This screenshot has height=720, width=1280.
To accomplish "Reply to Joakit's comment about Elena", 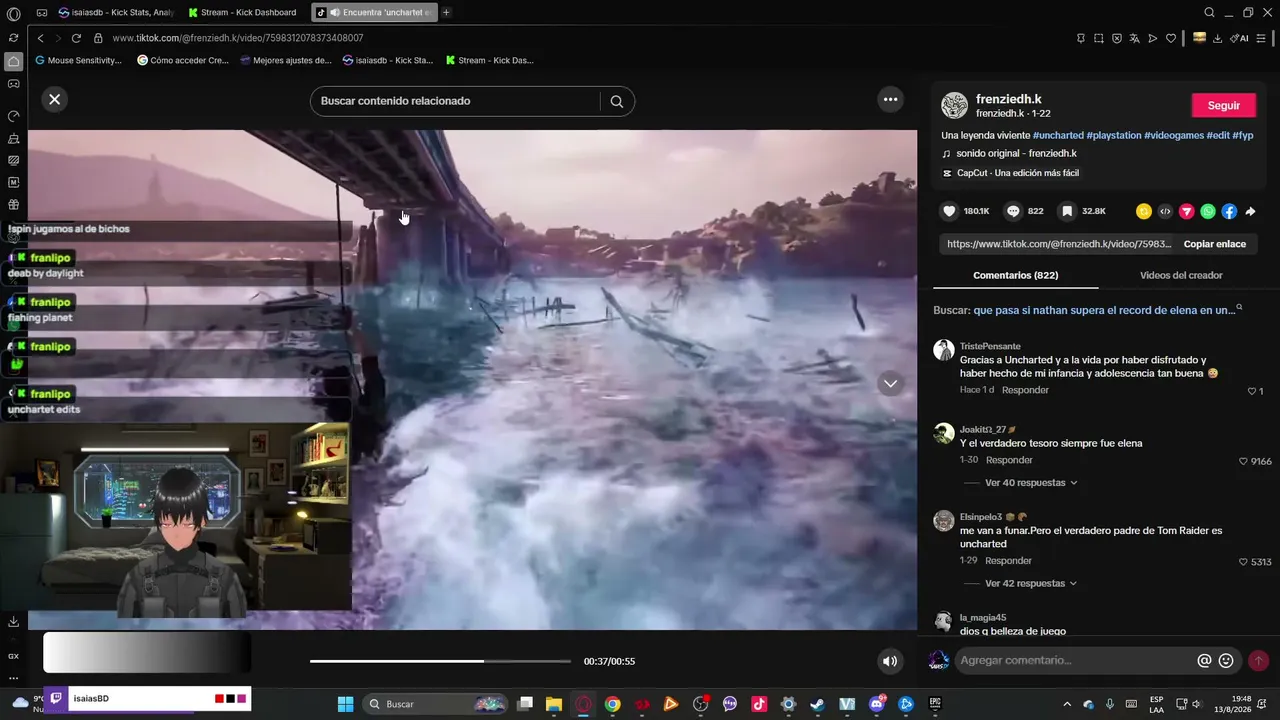I will pos(1009,460).
